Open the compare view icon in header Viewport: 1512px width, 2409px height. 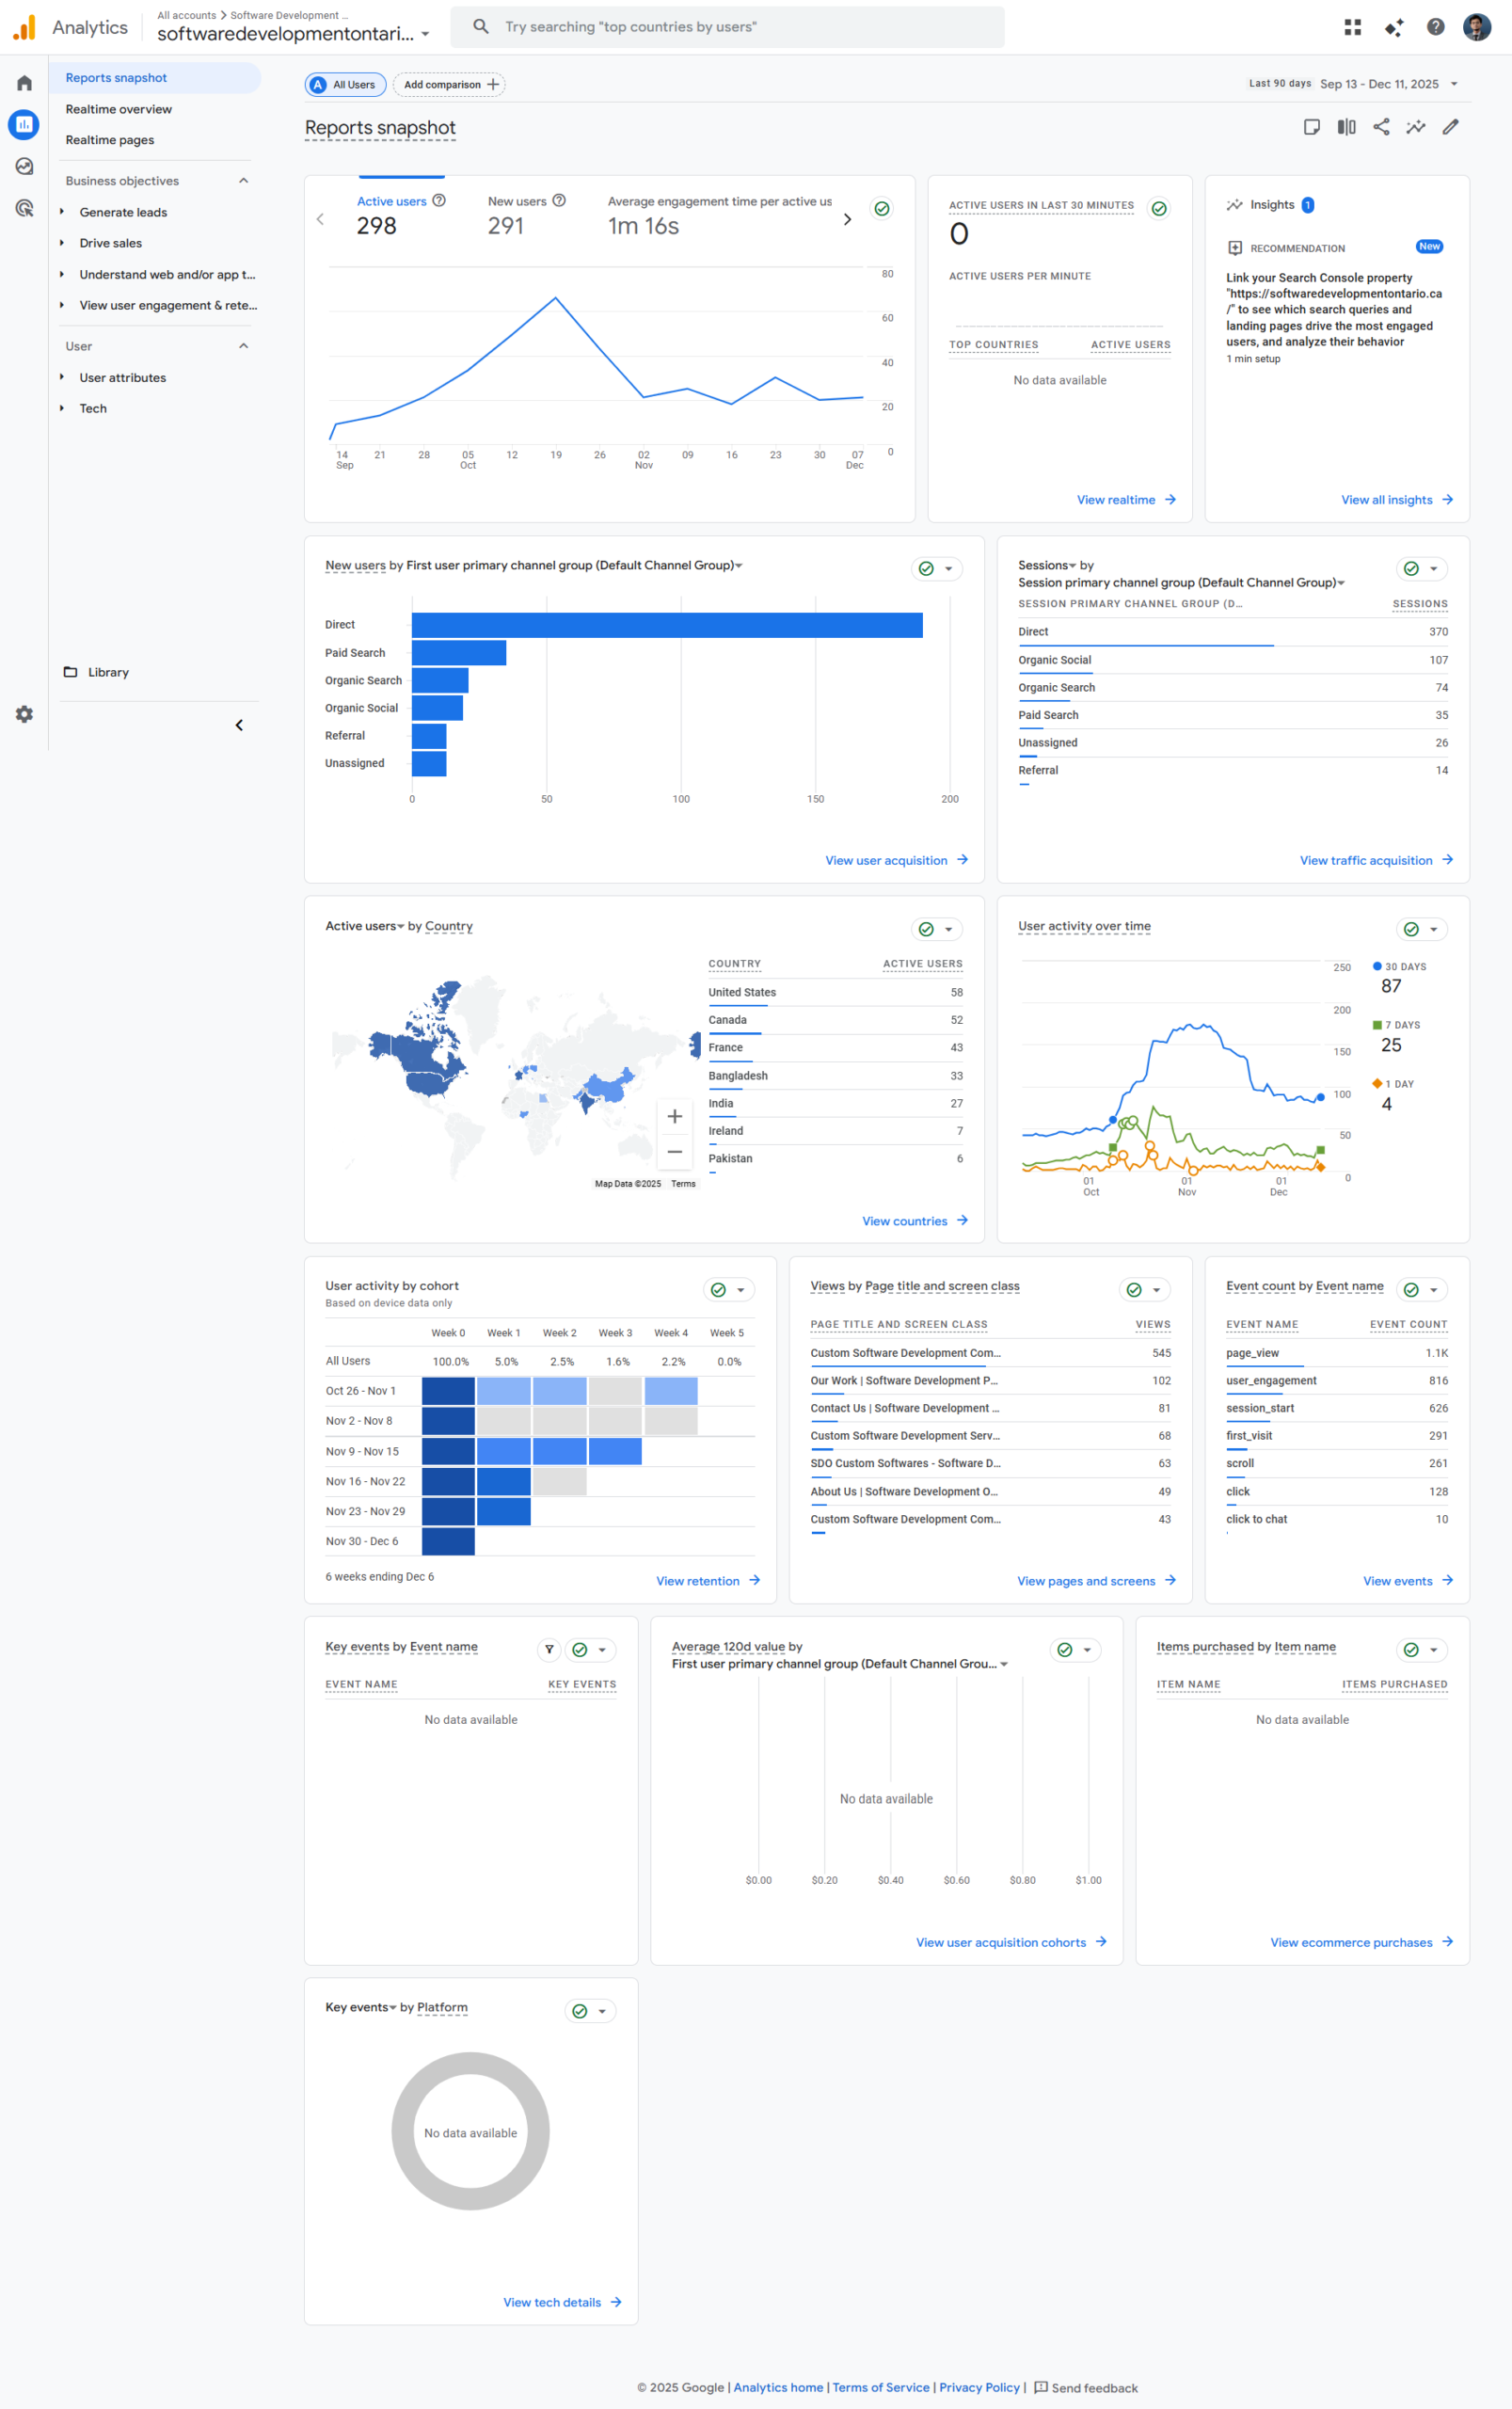coord(1346,127)
